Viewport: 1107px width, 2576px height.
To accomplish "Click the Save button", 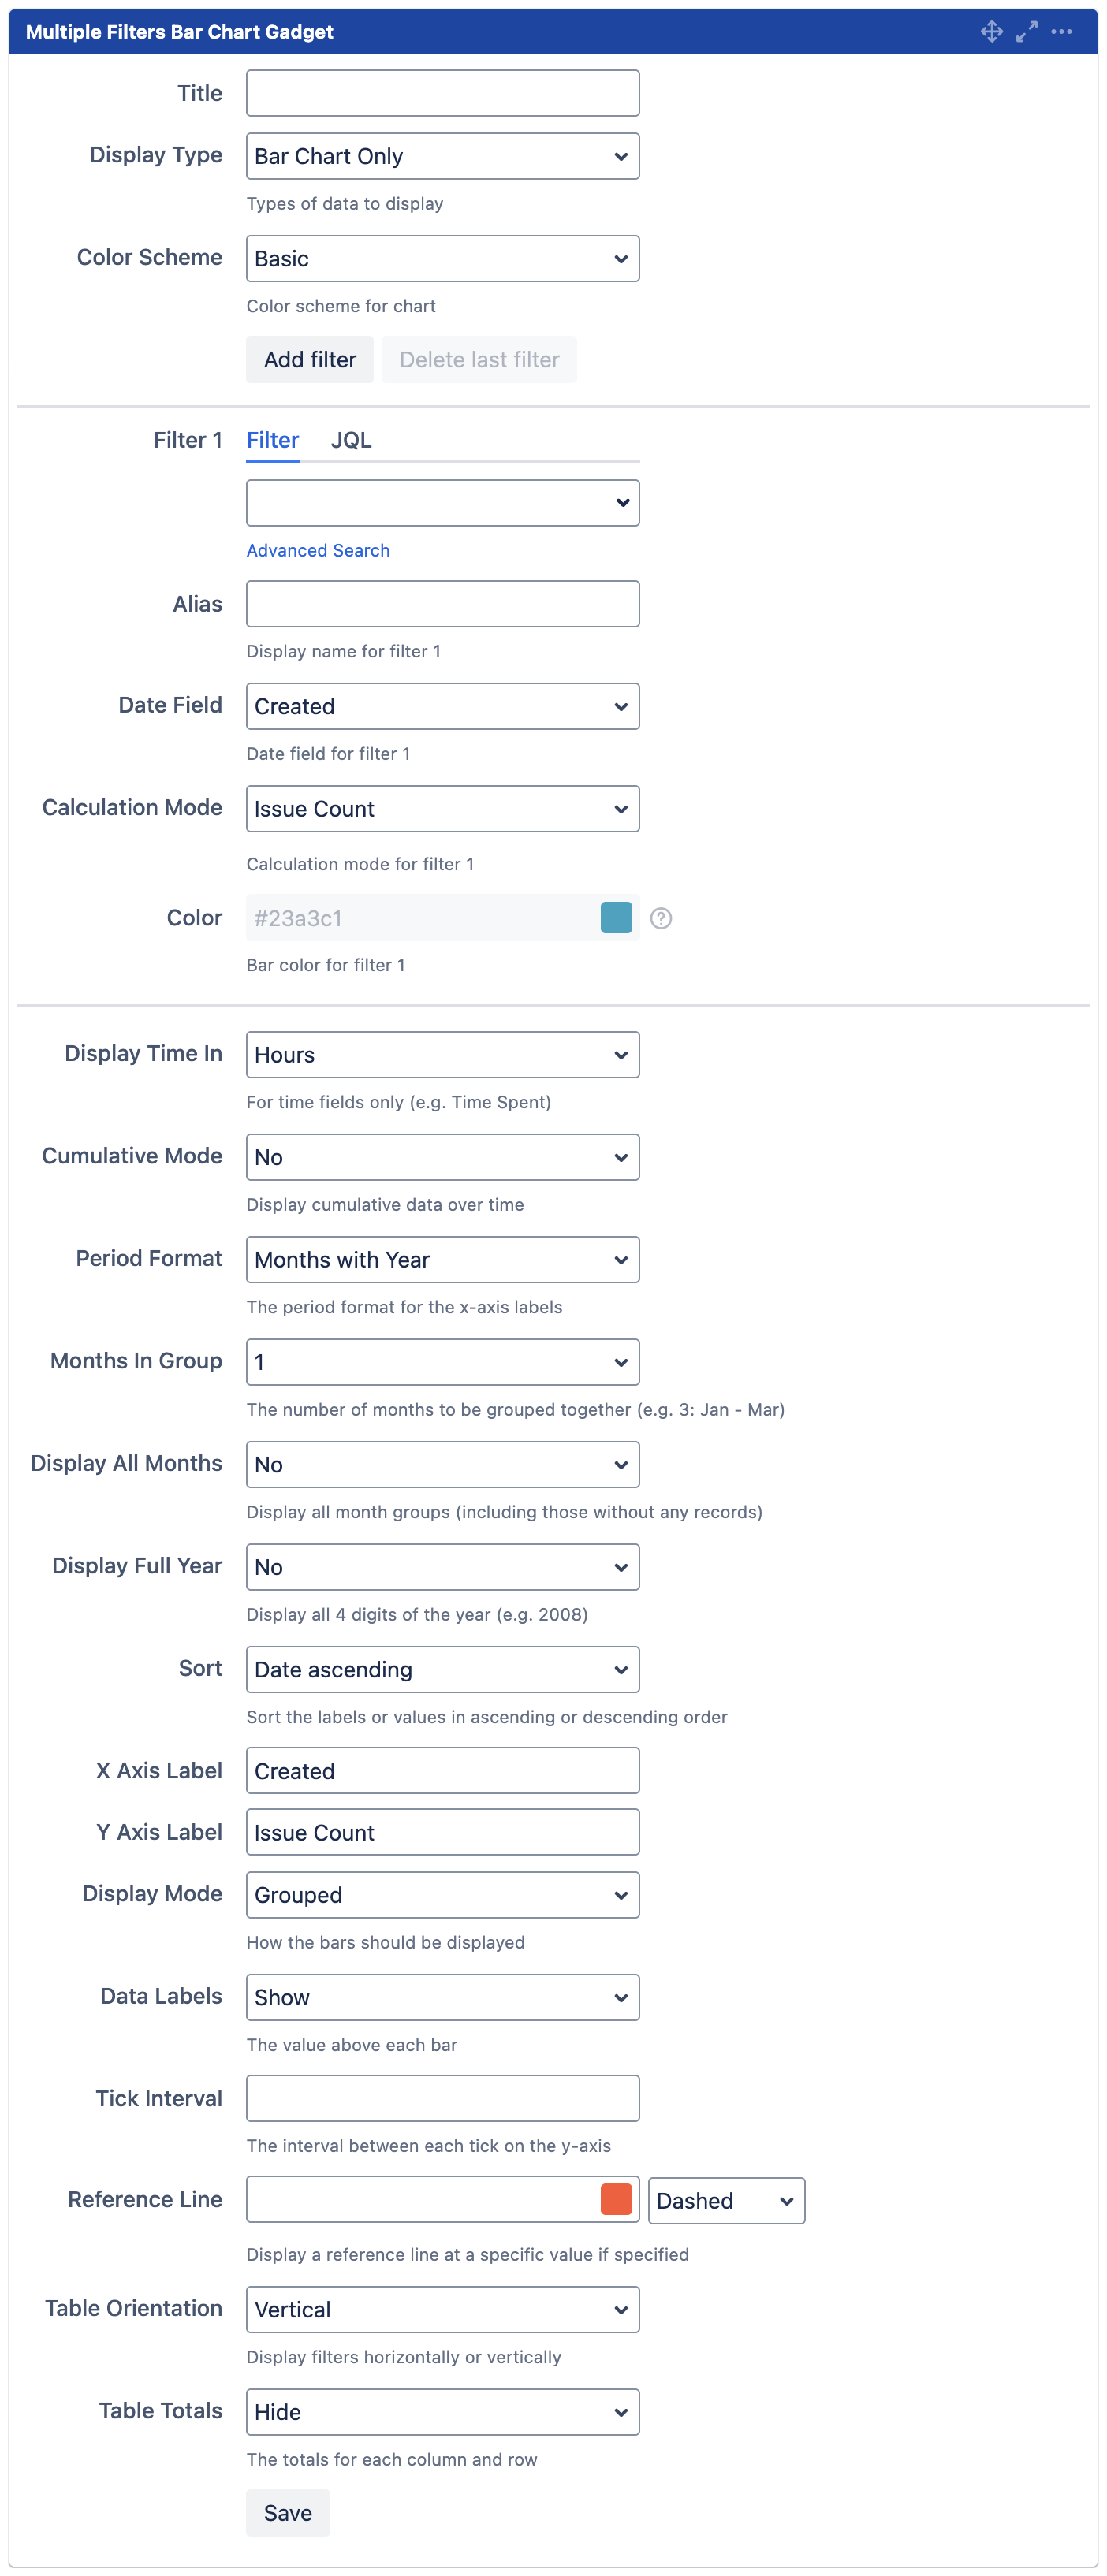I will point(287,2512).
